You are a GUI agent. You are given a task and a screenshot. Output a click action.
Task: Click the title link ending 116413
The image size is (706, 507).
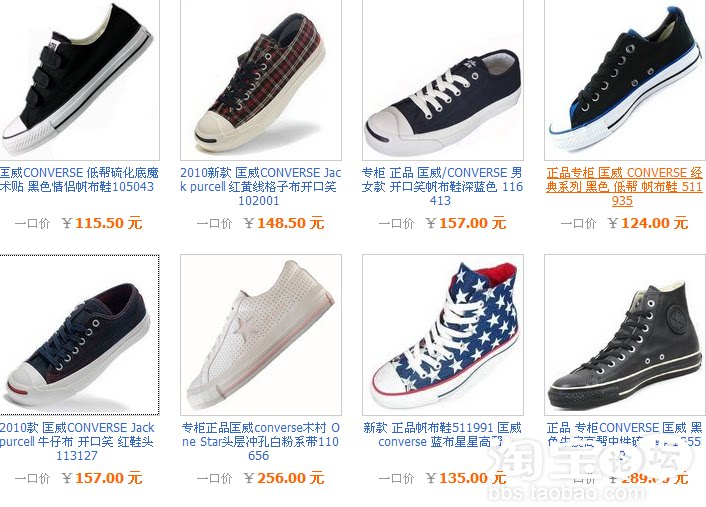coord(442,186)
